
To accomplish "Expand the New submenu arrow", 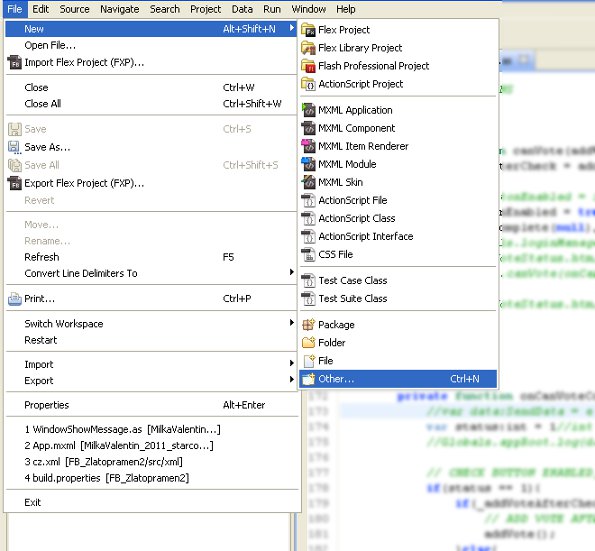I will click(x=291, y=28).
